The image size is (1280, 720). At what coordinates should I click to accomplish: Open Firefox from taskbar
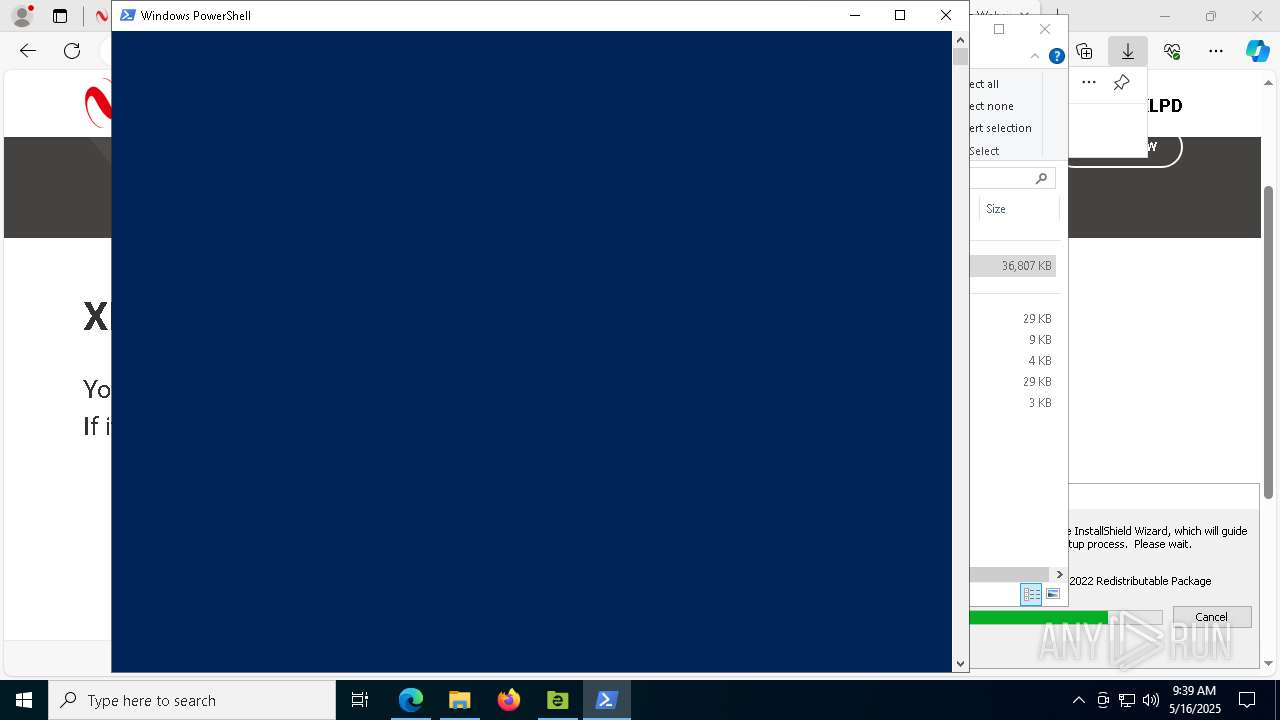pos(509,700)
